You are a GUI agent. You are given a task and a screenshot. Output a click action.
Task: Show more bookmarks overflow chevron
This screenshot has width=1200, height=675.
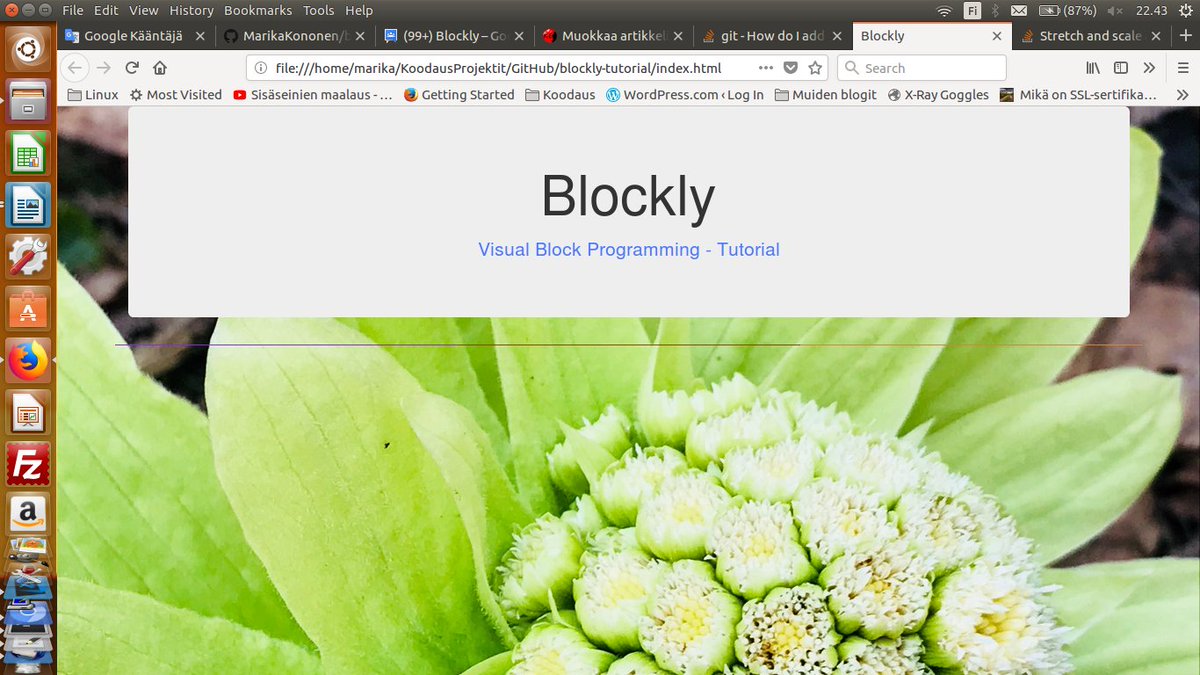[1182, 95]
